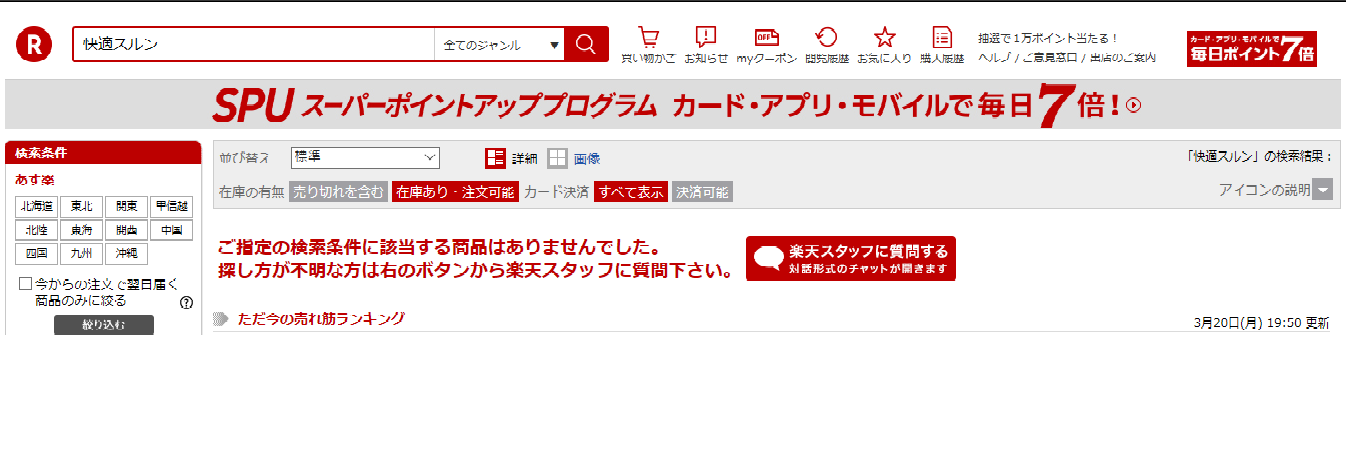Click 画像 view link

point(587,158)
